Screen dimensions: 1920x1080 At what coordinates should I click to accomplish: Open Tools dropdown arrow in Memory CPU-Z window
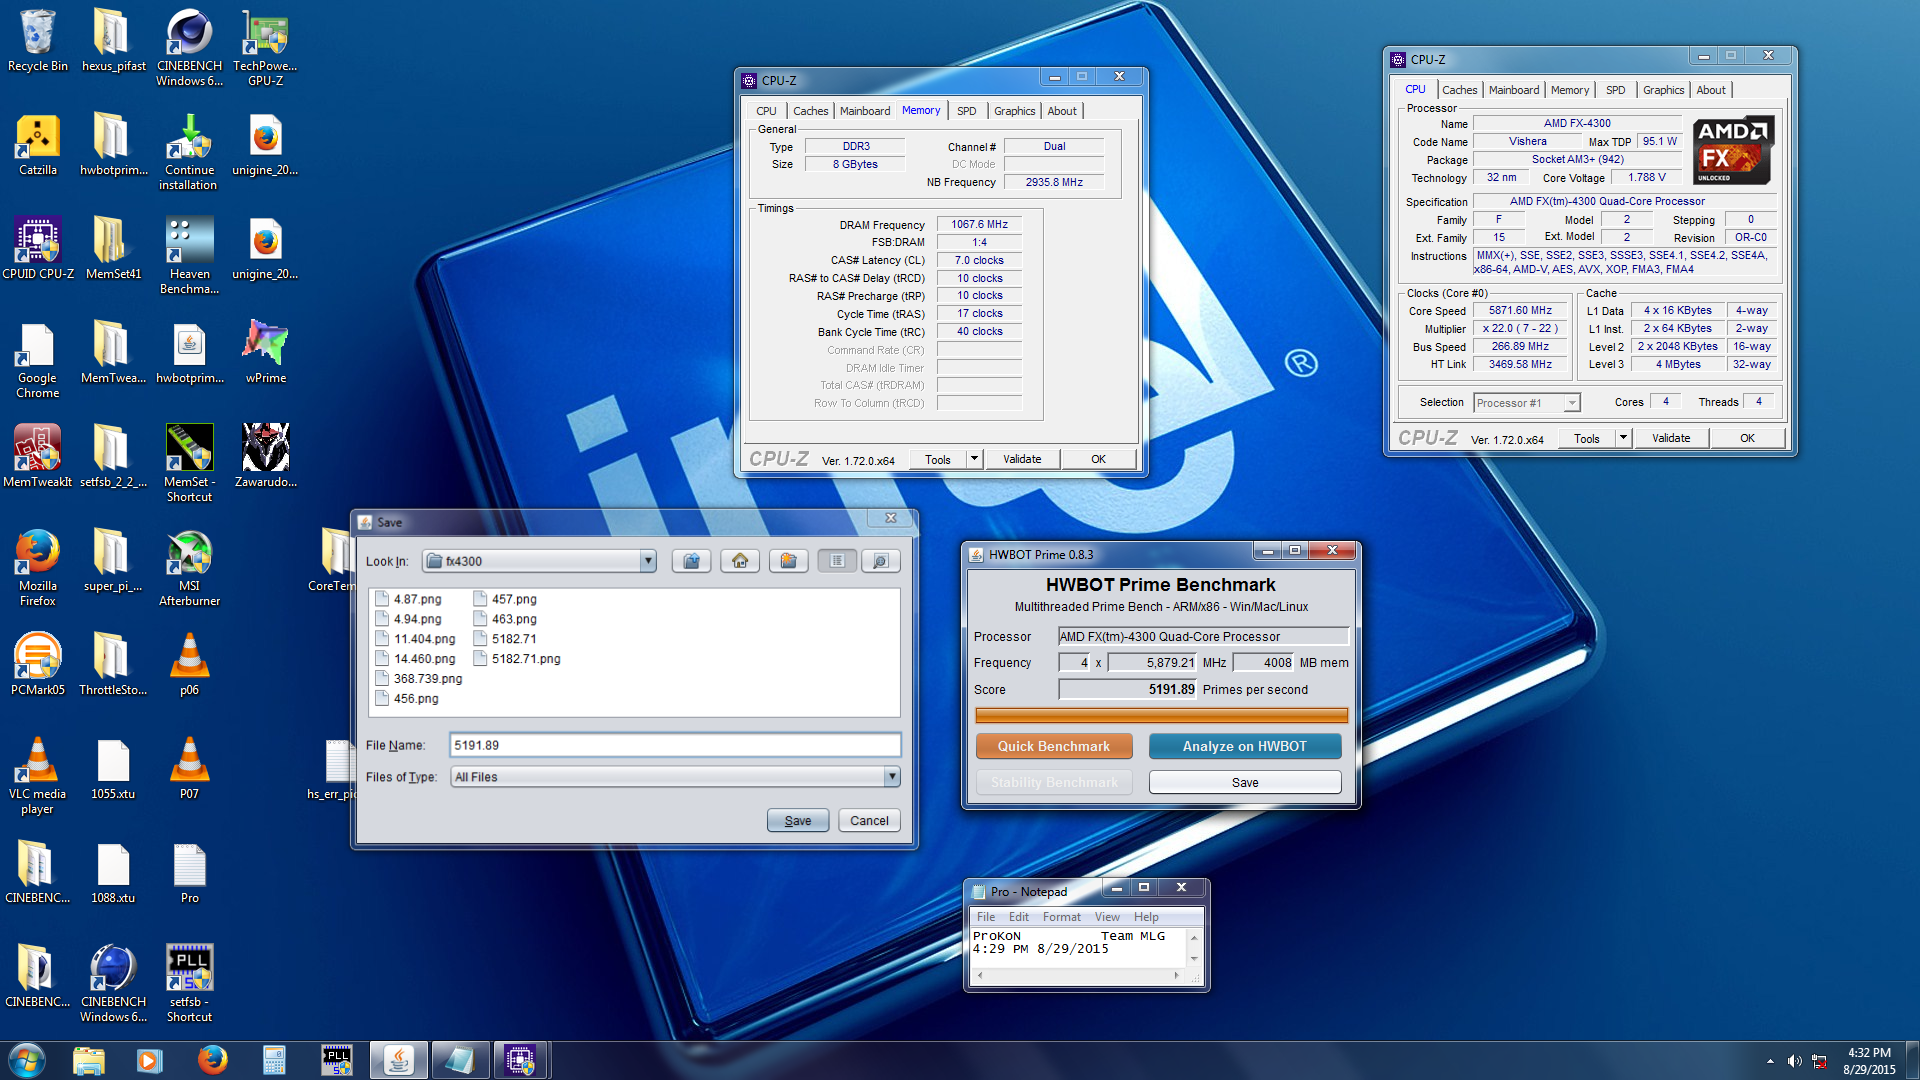click(974, 459)
